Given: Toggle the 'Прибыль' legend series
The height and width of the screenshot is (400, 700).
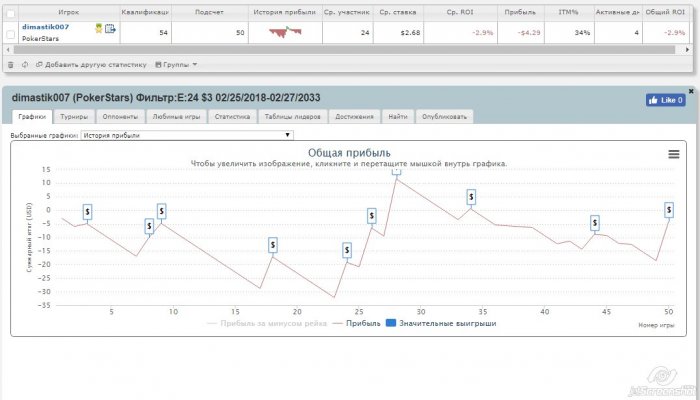Looking at the screenshot, I should (x=356, y=323).
